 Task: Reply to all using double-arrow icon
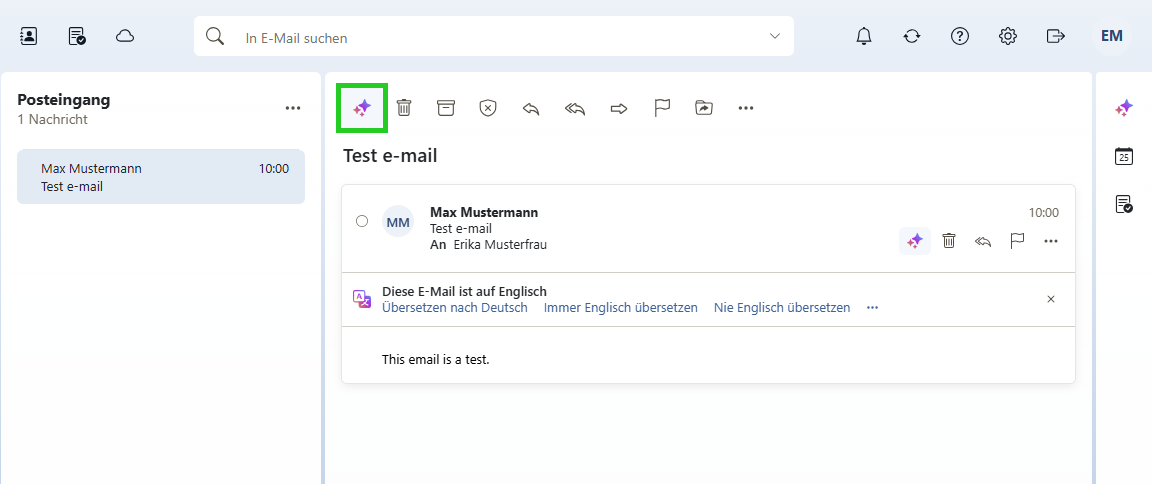click(575, 108)
